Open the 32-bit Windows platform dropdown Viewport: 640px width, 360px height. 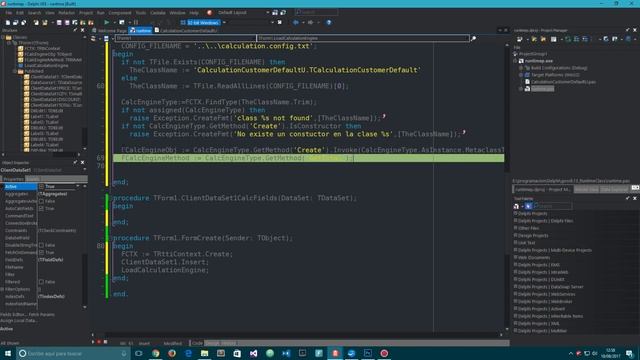224,22
